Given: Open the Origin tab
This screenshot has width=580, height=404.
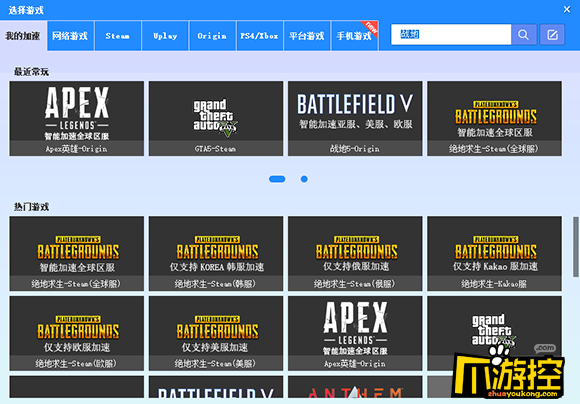Looking at the screenshot, I should [212, 36].
